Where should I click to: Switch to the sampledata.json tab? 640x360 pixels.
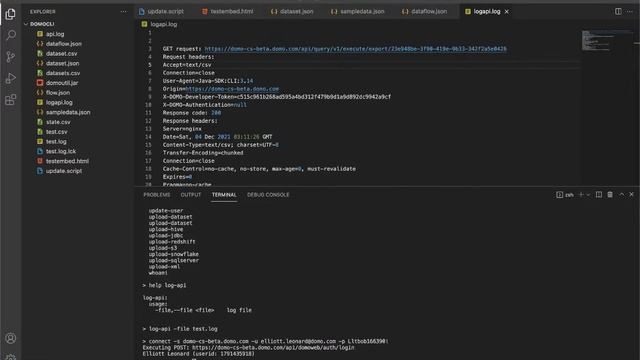358,11
